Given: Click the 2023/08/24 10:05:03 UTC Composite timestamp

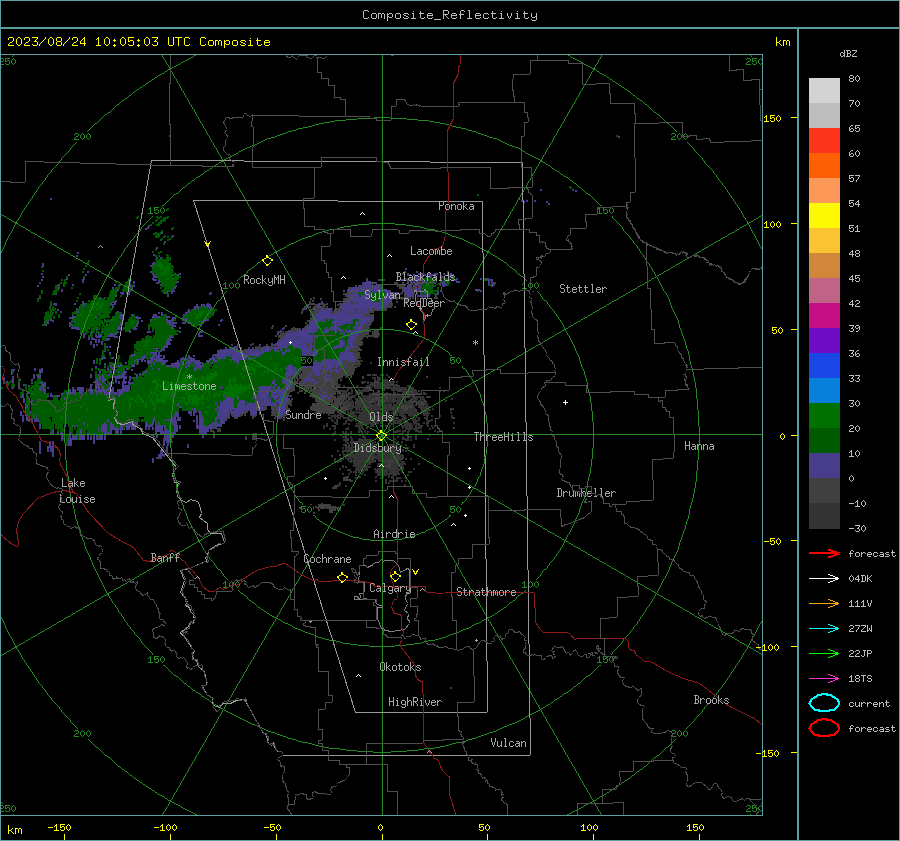Looking at the screenshot, I should 138,42.
